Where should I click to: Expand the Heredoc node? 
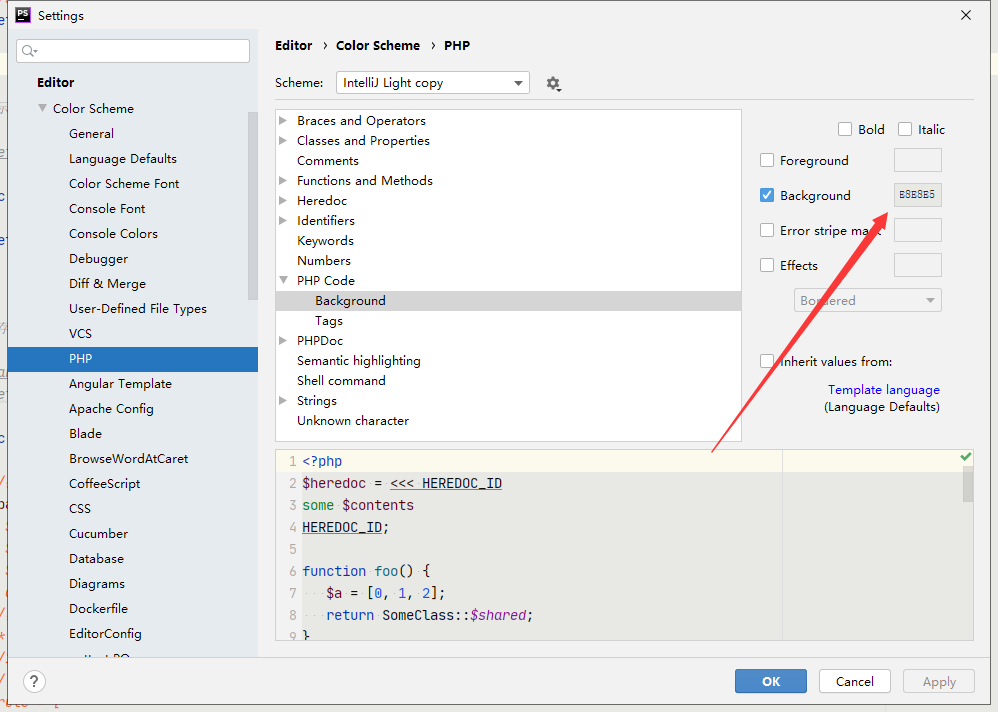pos(283,200)
